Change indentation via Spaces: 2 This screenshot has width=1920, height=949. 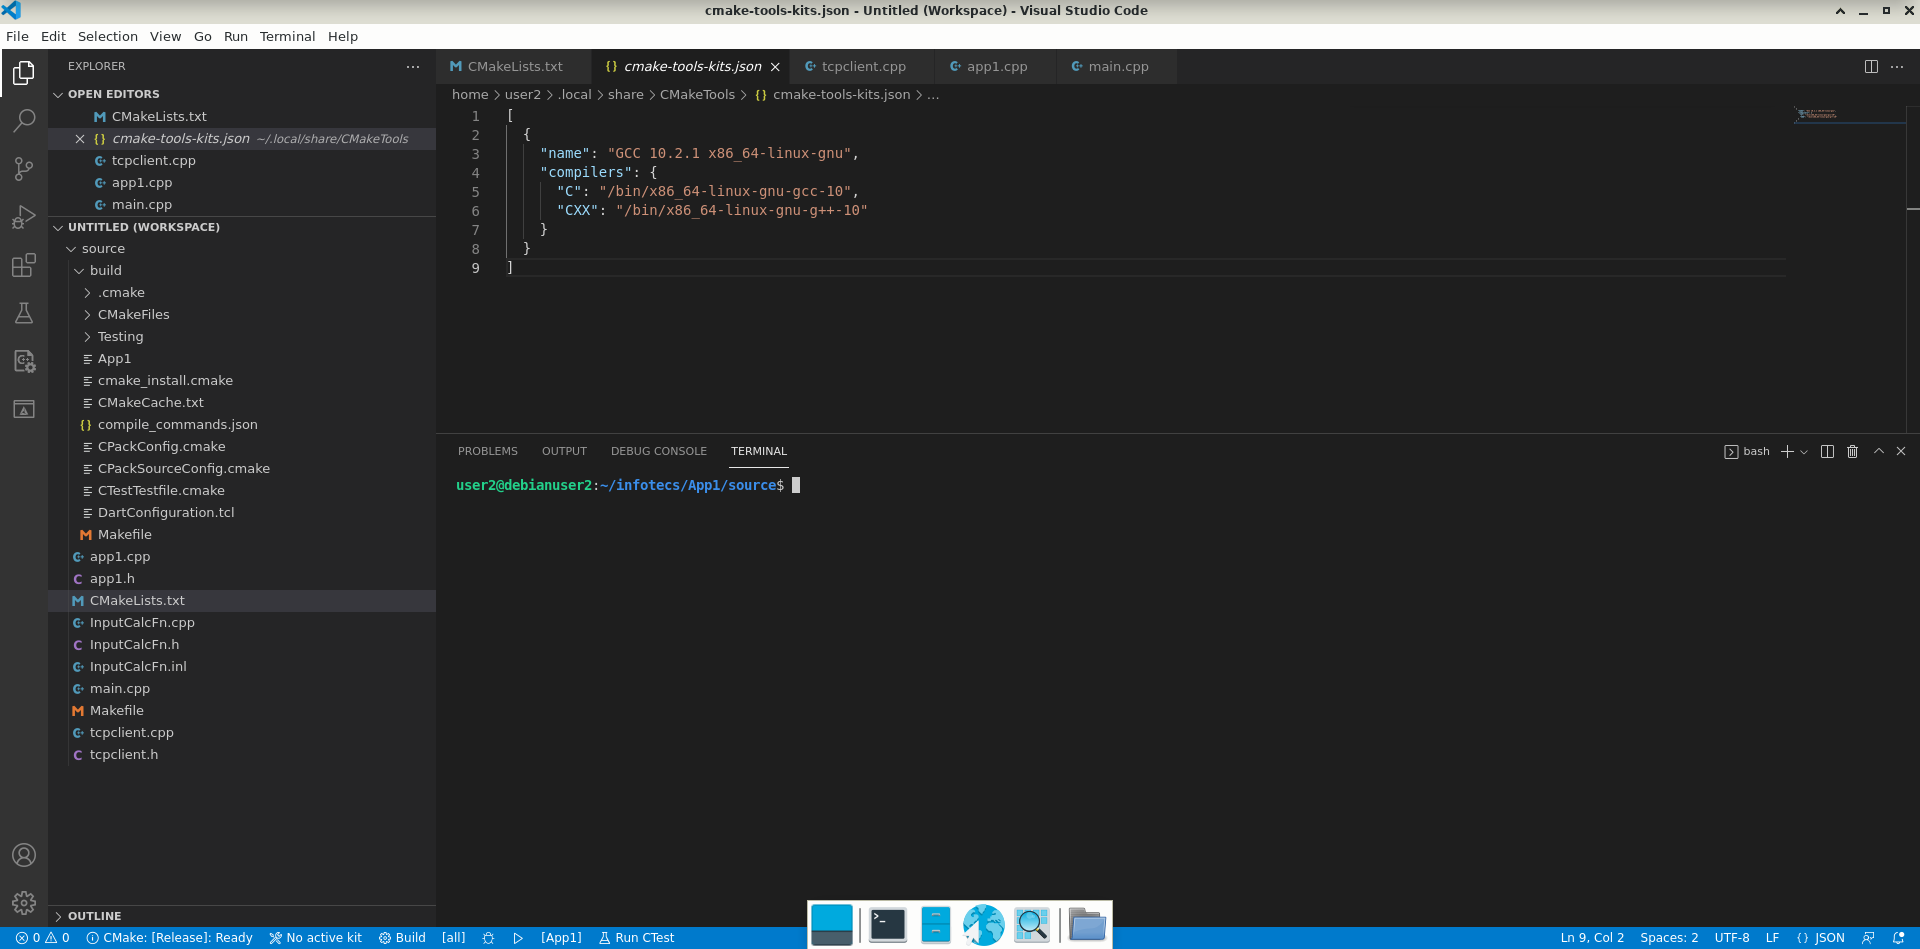click(1669, 938)
